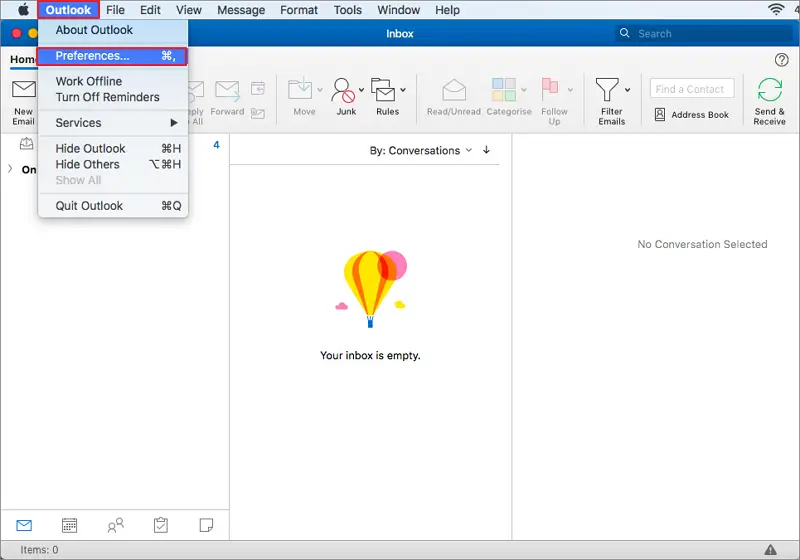Open the Outlook menu in menu bar
Image resolution: width=800 pixels, height=560 pixels.
click(x=68, y=10)
